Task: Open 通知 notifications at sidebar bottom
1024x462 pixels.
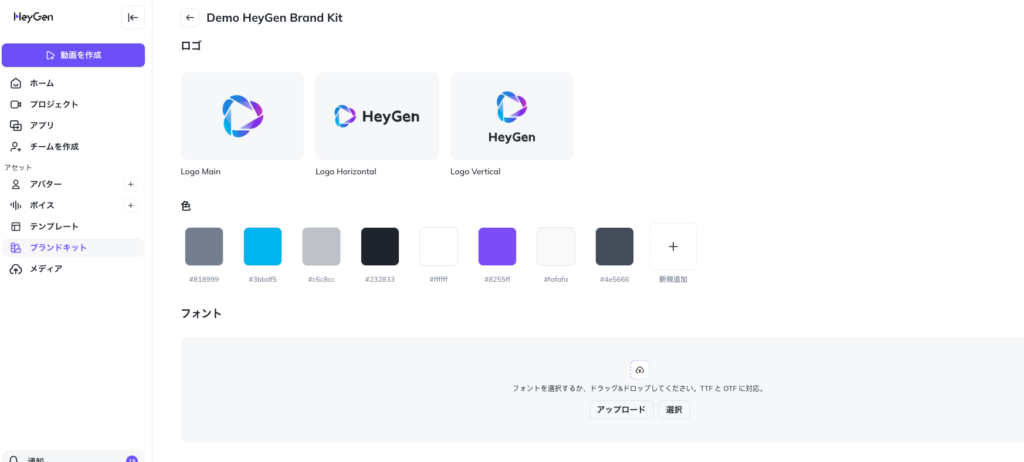Action: [73, 457]
